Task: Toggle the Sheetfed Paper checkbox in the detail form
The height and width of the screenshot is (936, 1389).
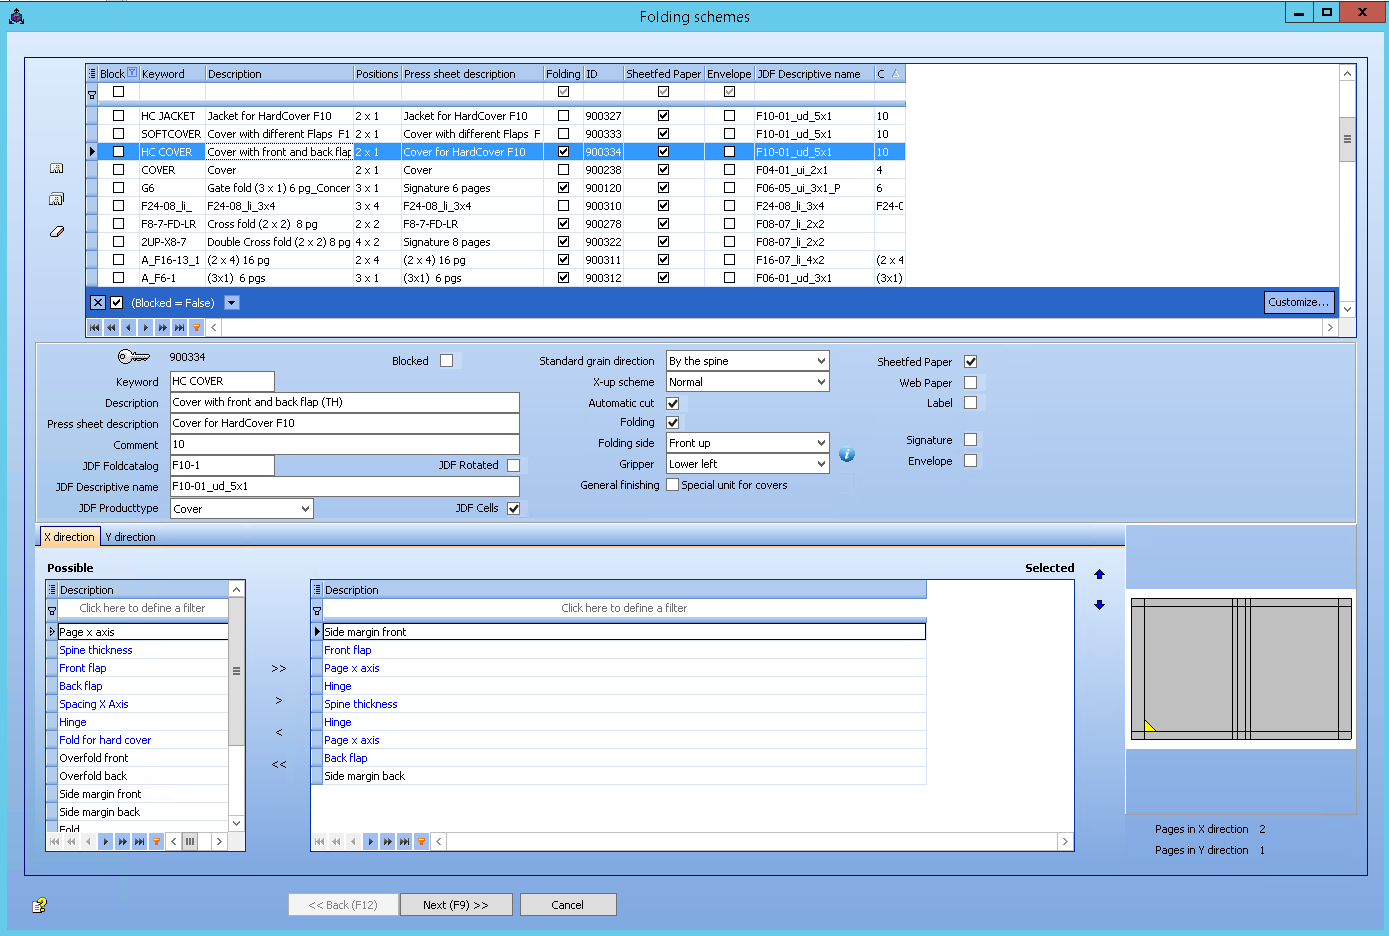Action: point(970,362)
